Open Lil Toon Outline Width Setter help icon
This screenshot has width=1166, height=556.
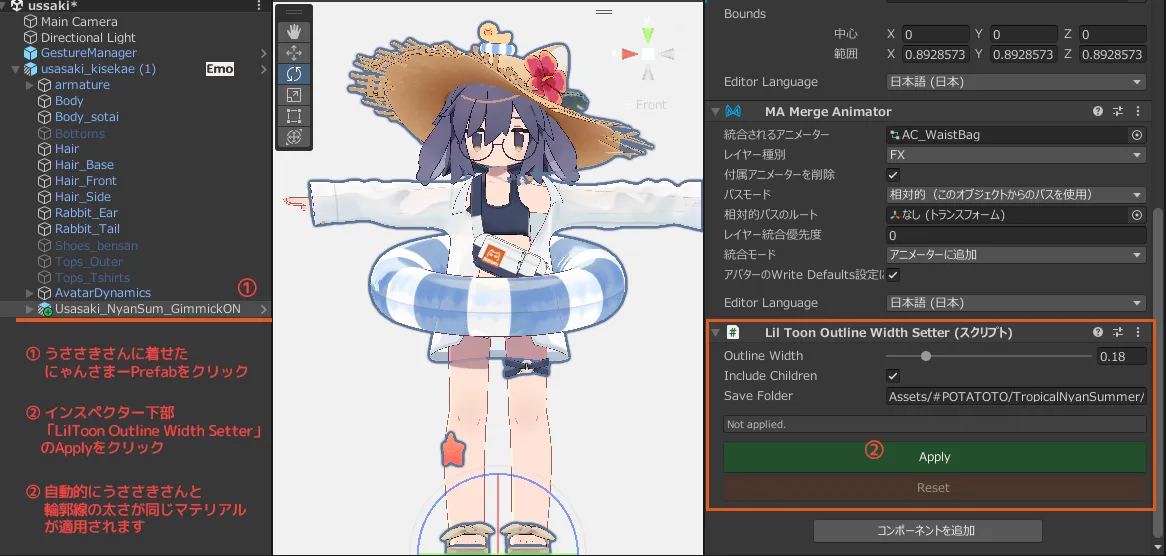1098,332
